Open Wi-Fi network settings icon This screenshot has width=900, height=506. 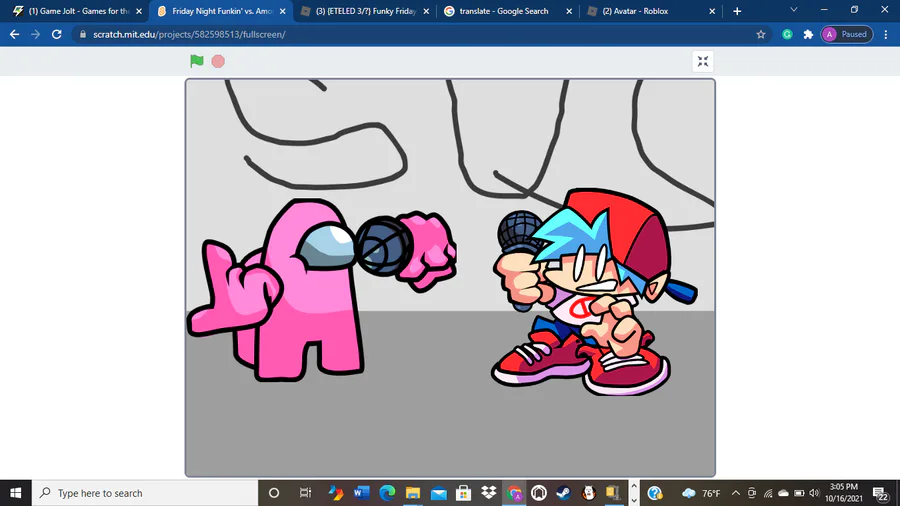pyautogui.click(x=768, y=493)
